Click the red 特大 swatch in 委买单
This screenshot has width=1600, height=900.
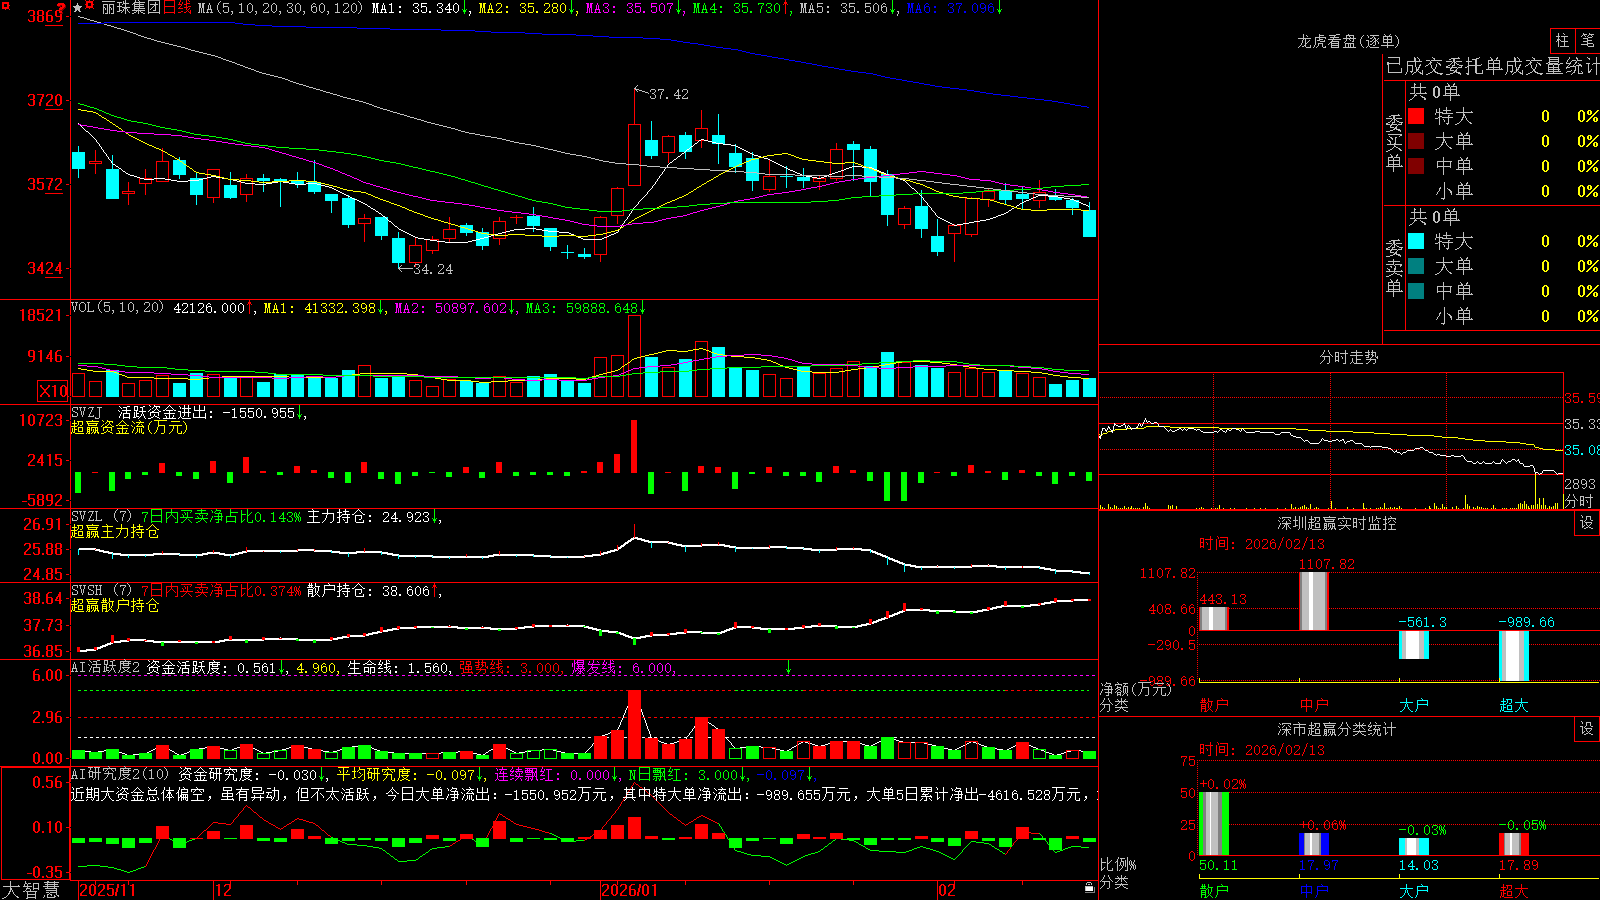[x=1416, y=116]
